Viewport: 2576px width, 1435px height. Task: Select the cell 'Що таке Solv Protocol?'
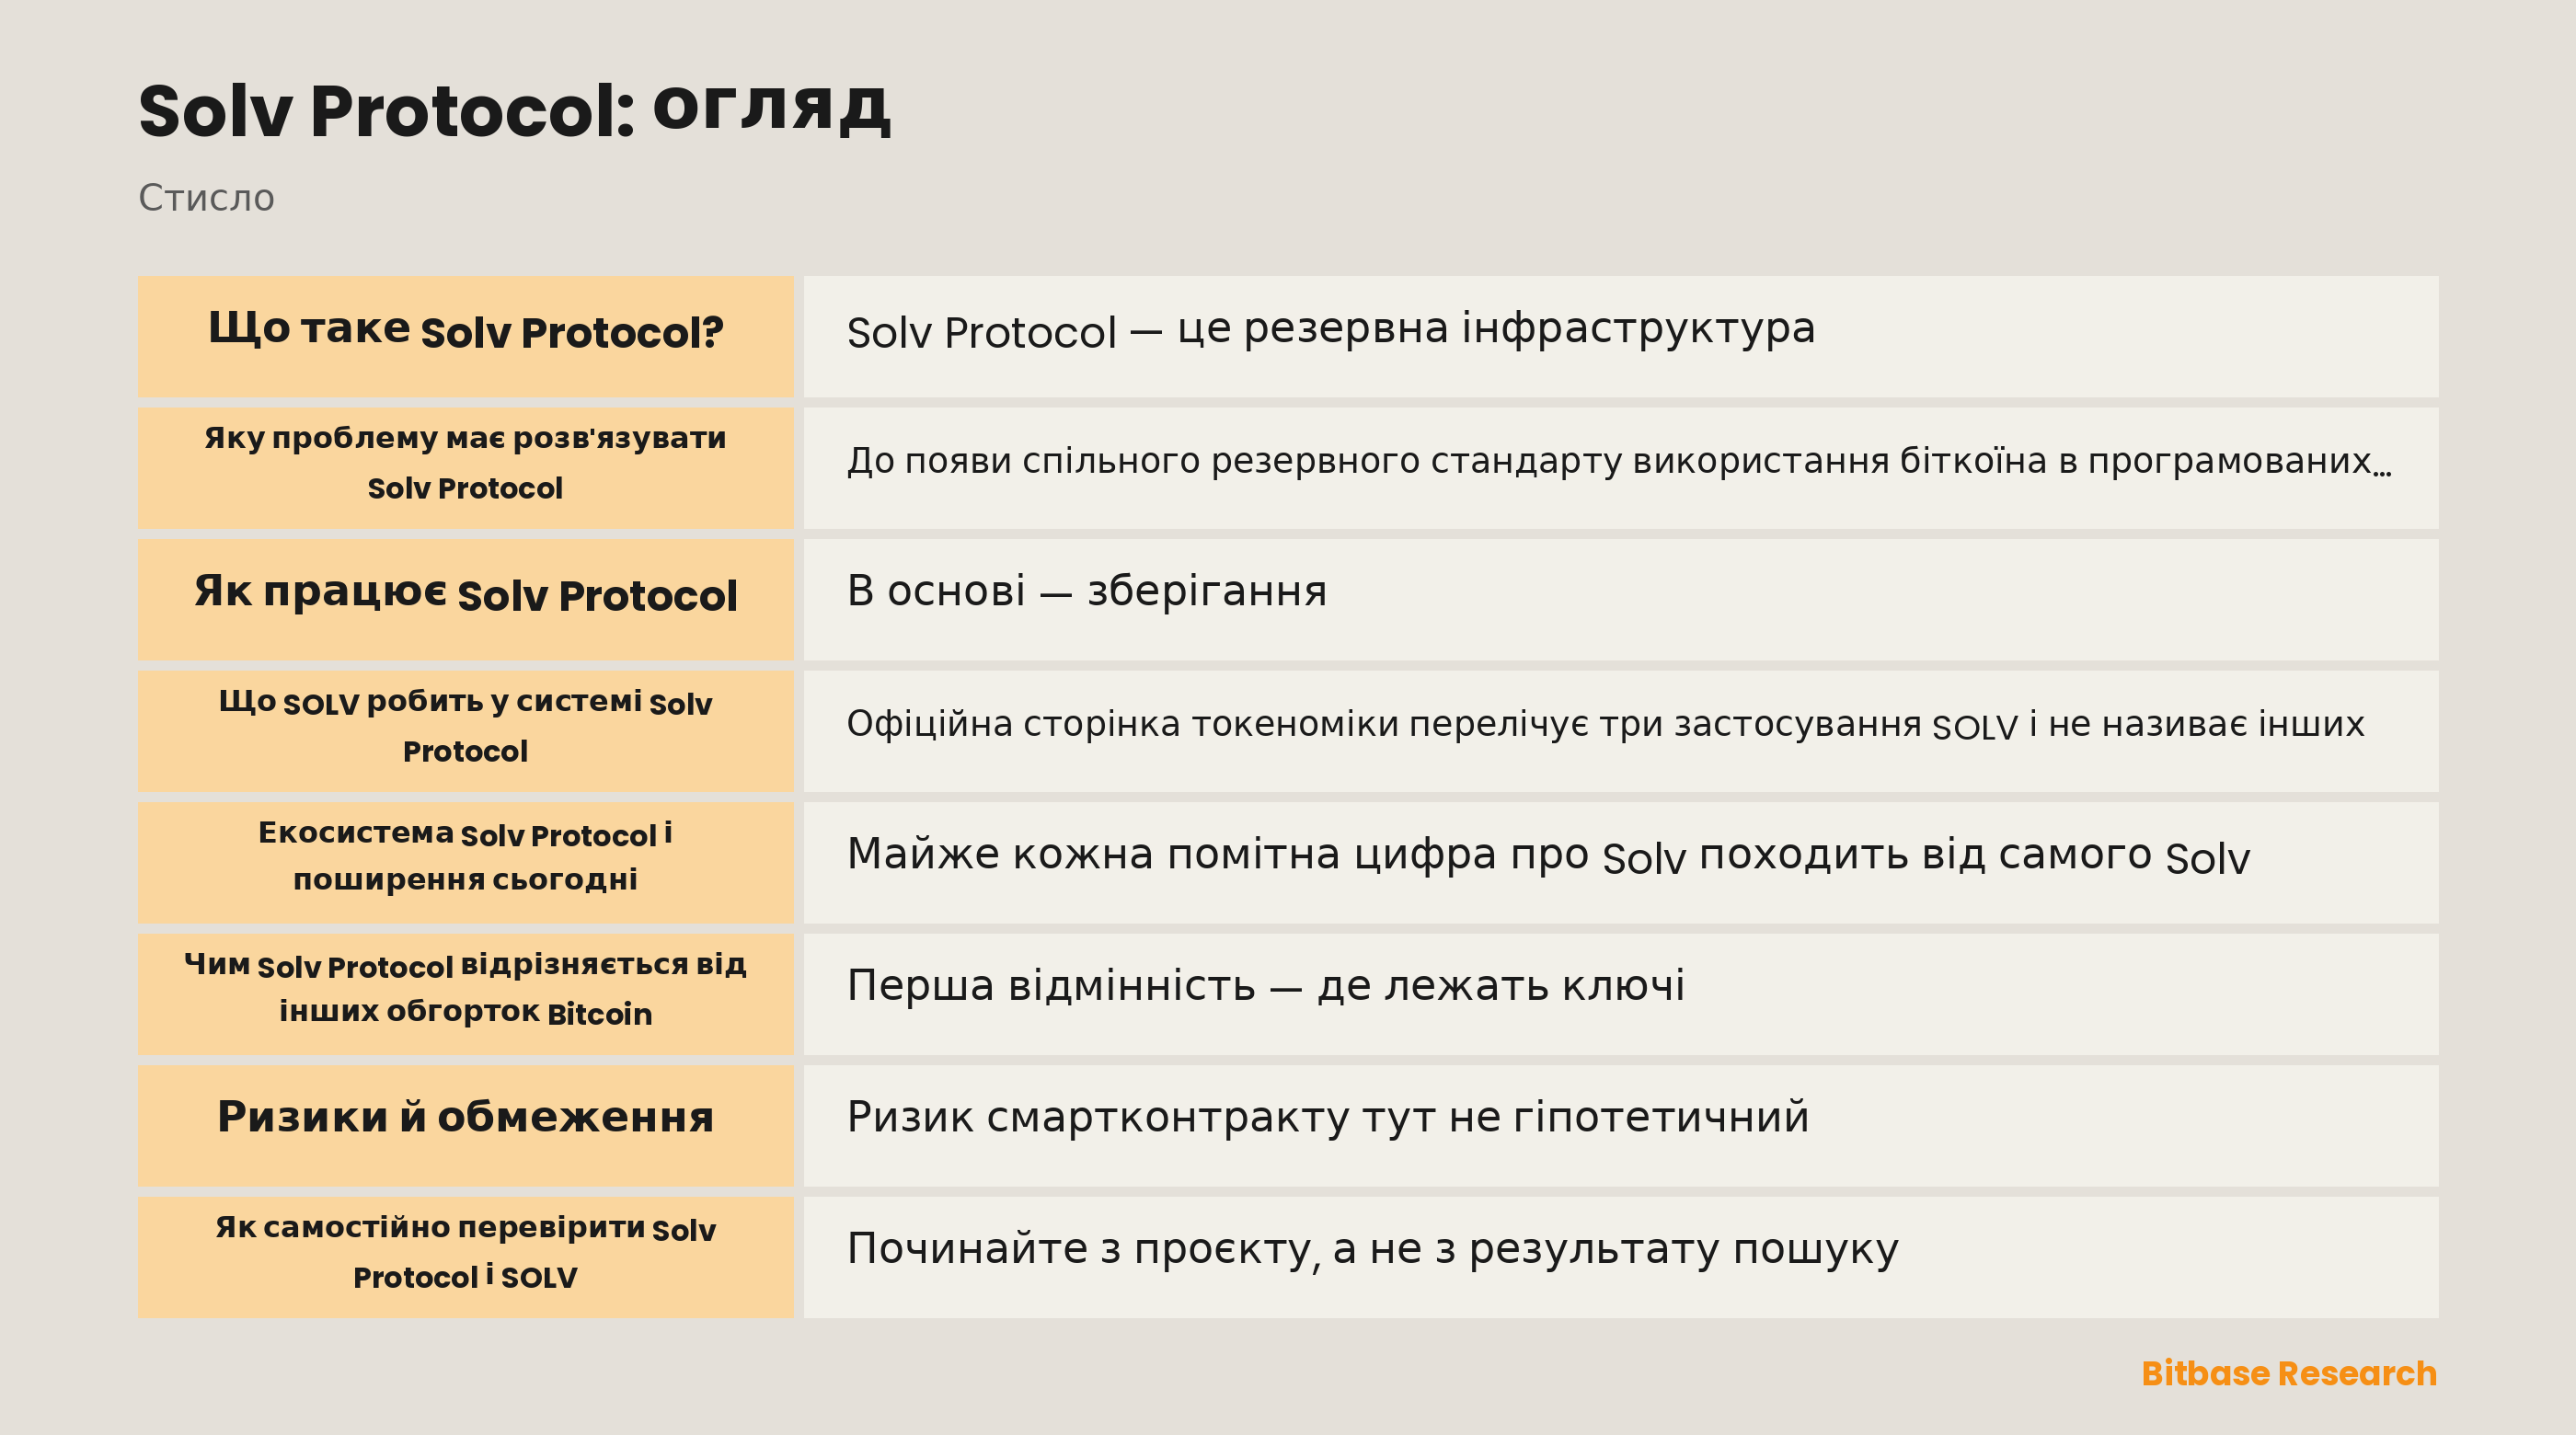coord(465,336)
